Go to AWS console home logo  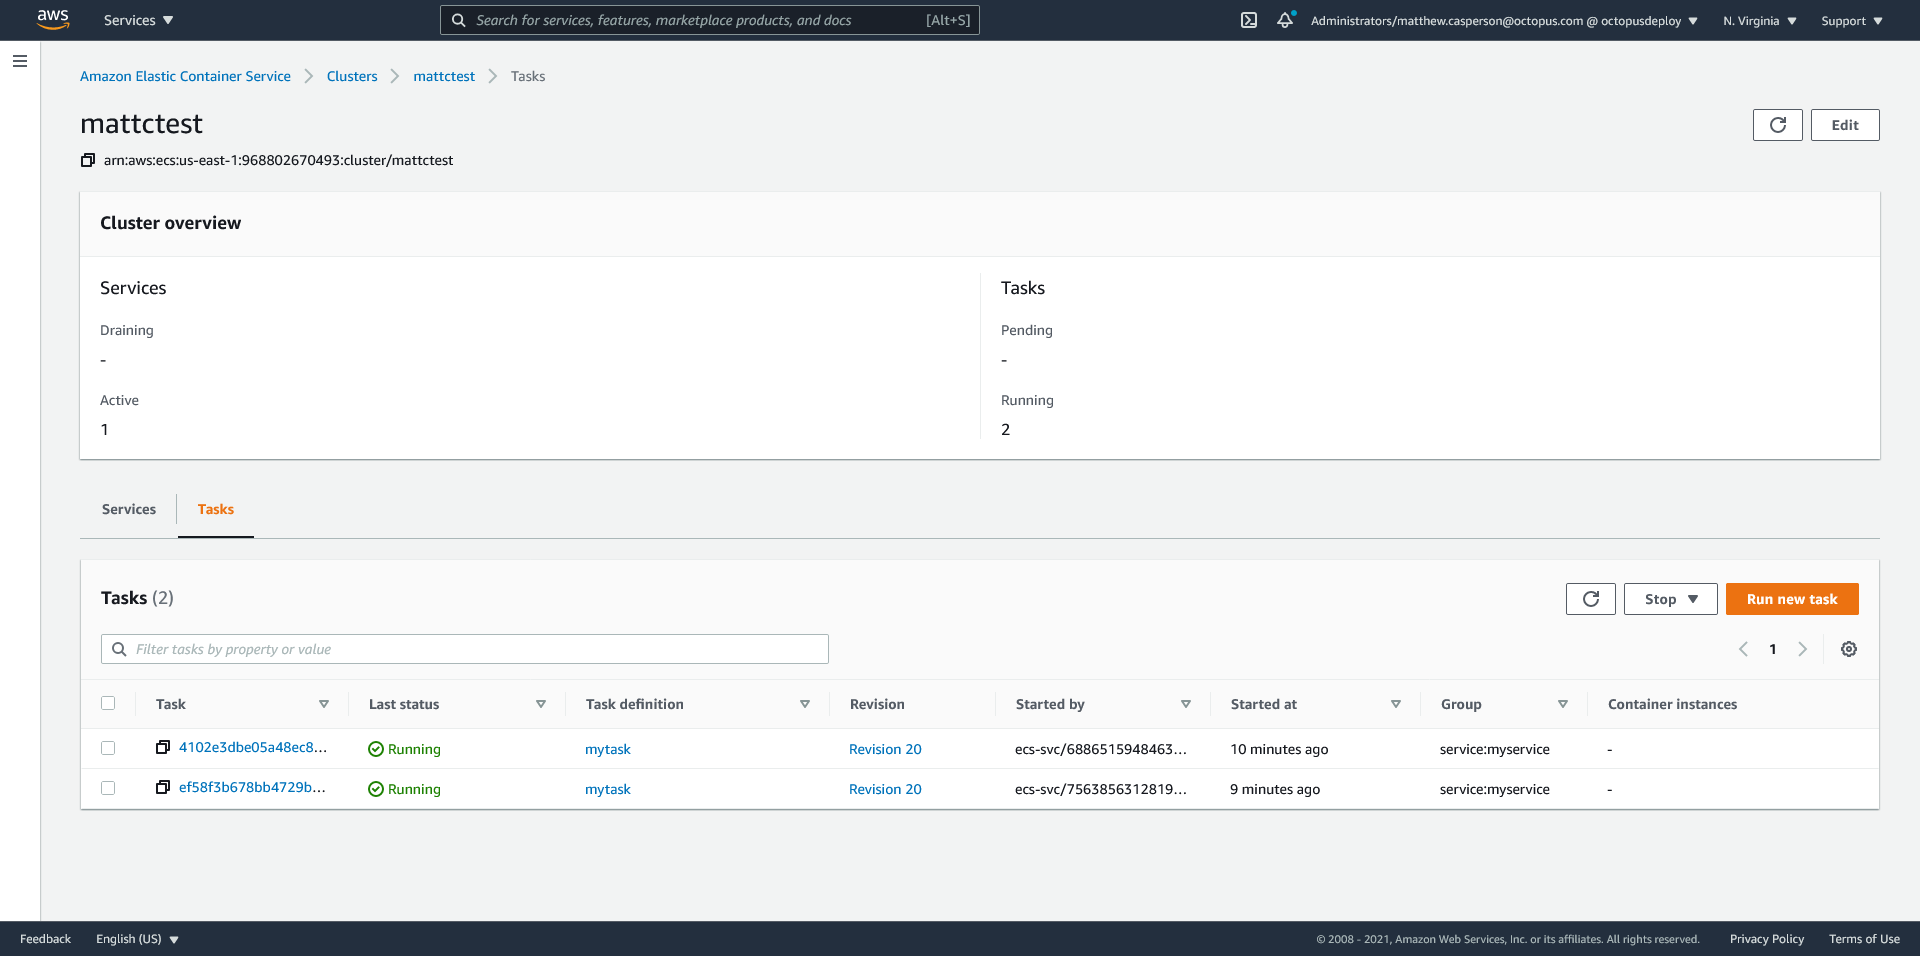52,20
